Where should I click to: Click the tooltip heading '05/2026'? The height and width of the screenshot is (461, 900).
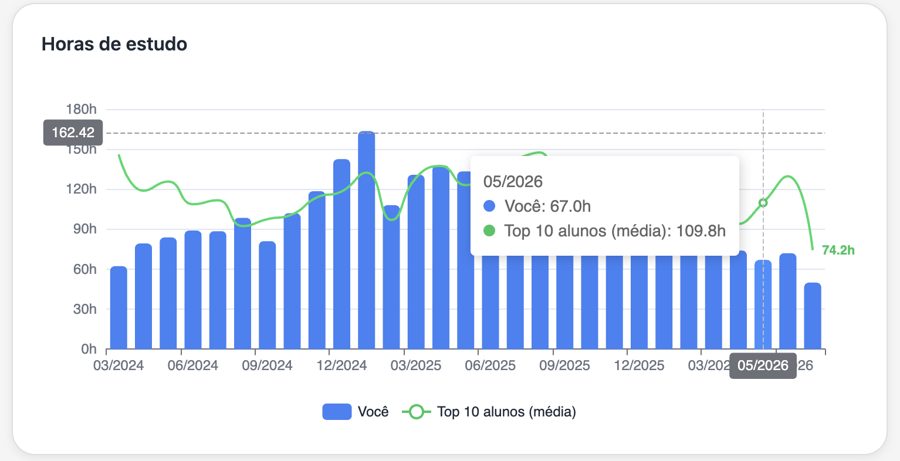513,182
